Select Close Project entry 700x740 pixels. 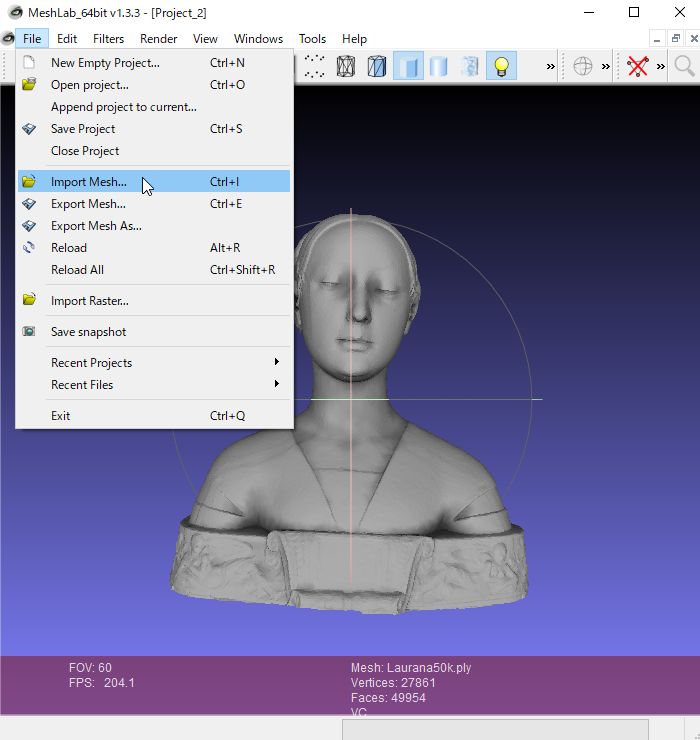[x=154, y=151]
